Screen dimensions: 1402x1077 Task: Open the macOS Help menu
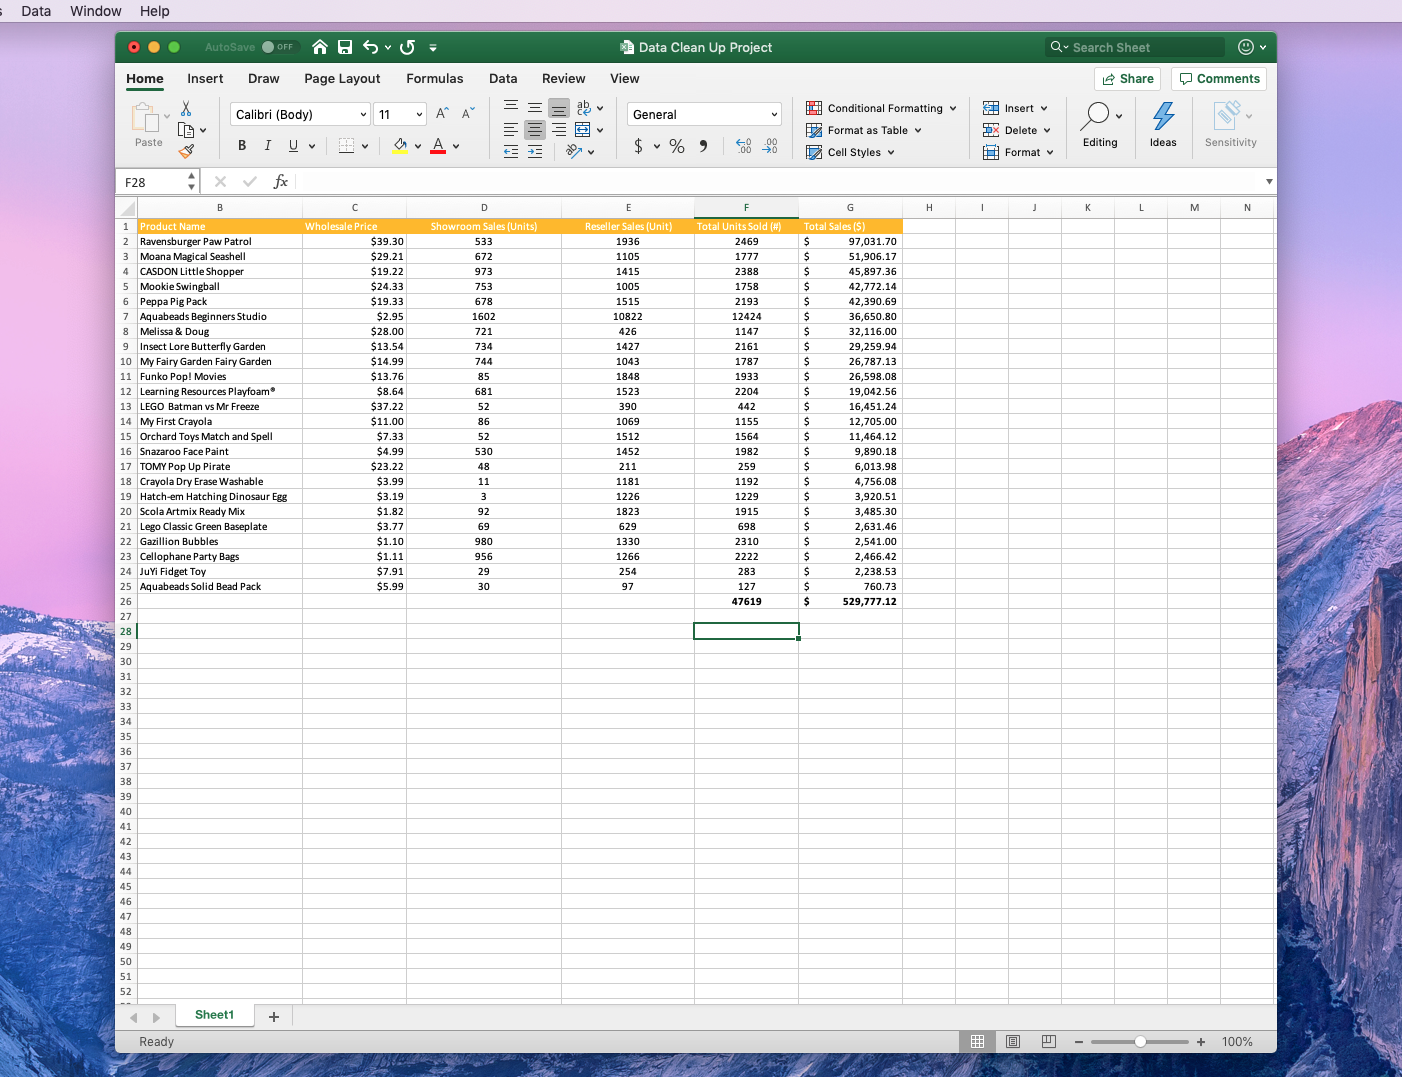tap(155, 11)
